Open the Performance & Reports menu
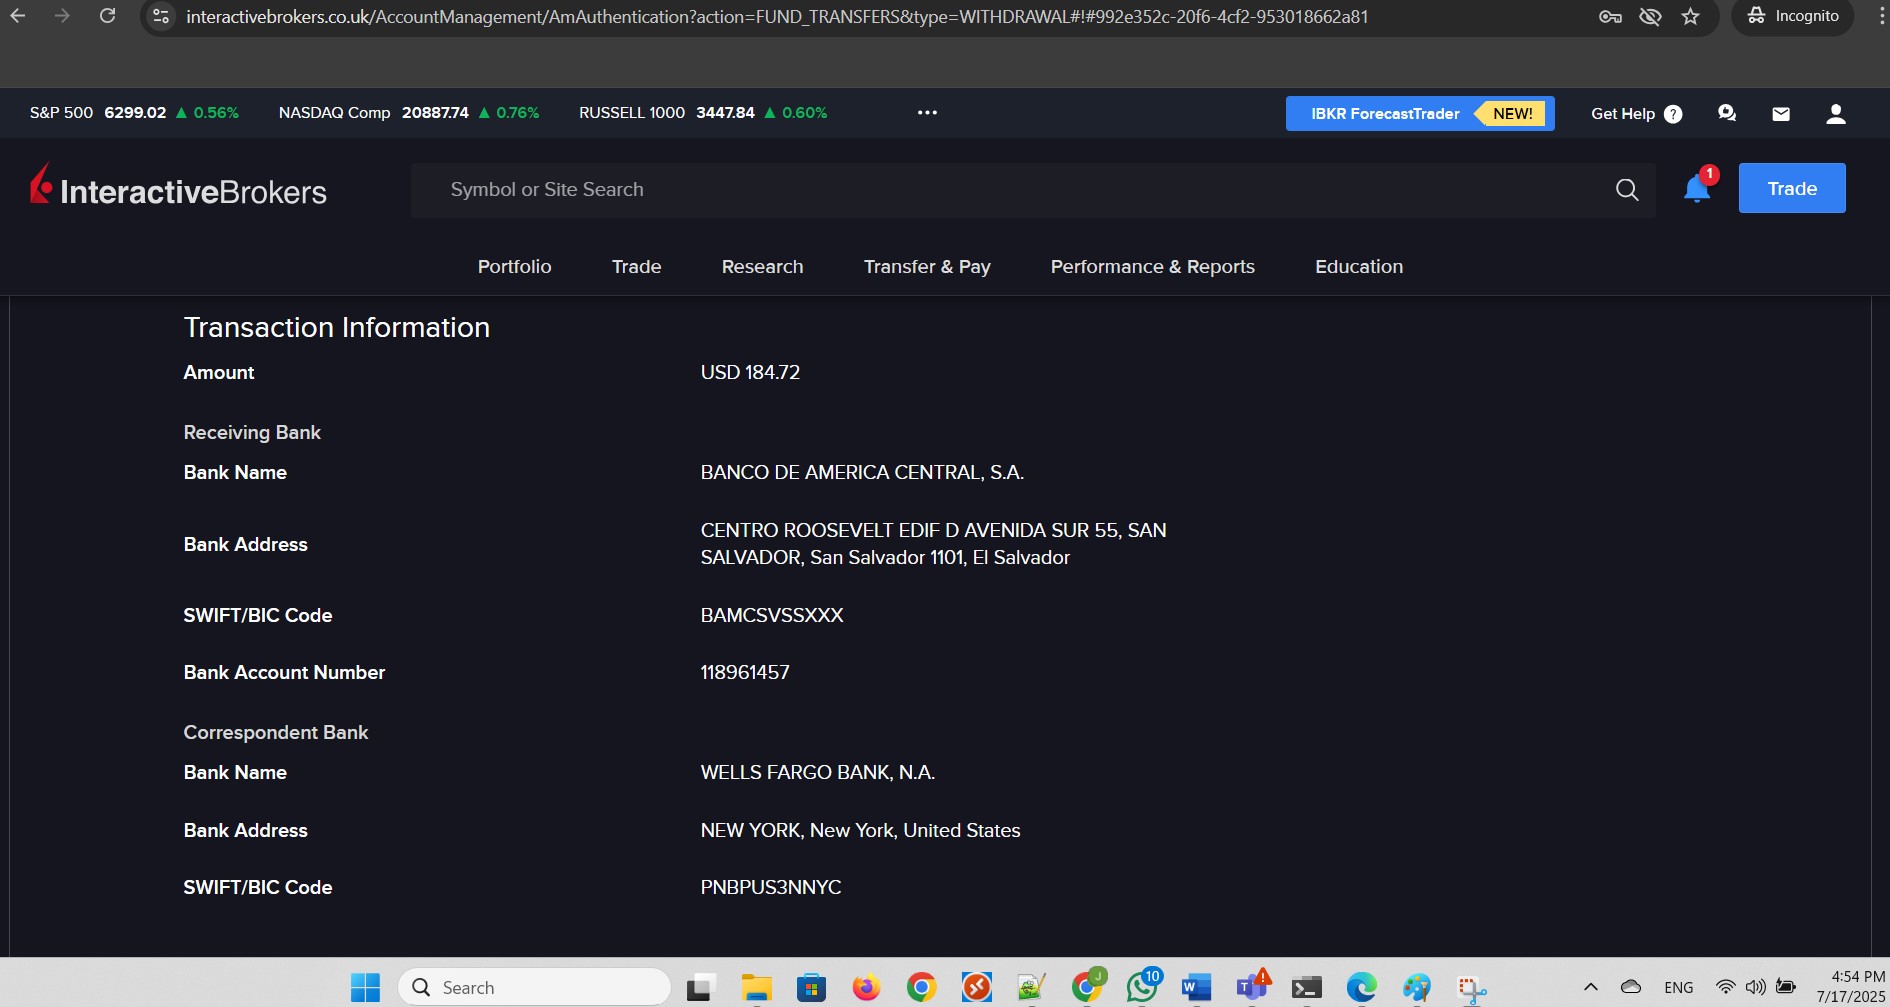The height and width of the screenshot is (1007, 1890). [1153, 267]
